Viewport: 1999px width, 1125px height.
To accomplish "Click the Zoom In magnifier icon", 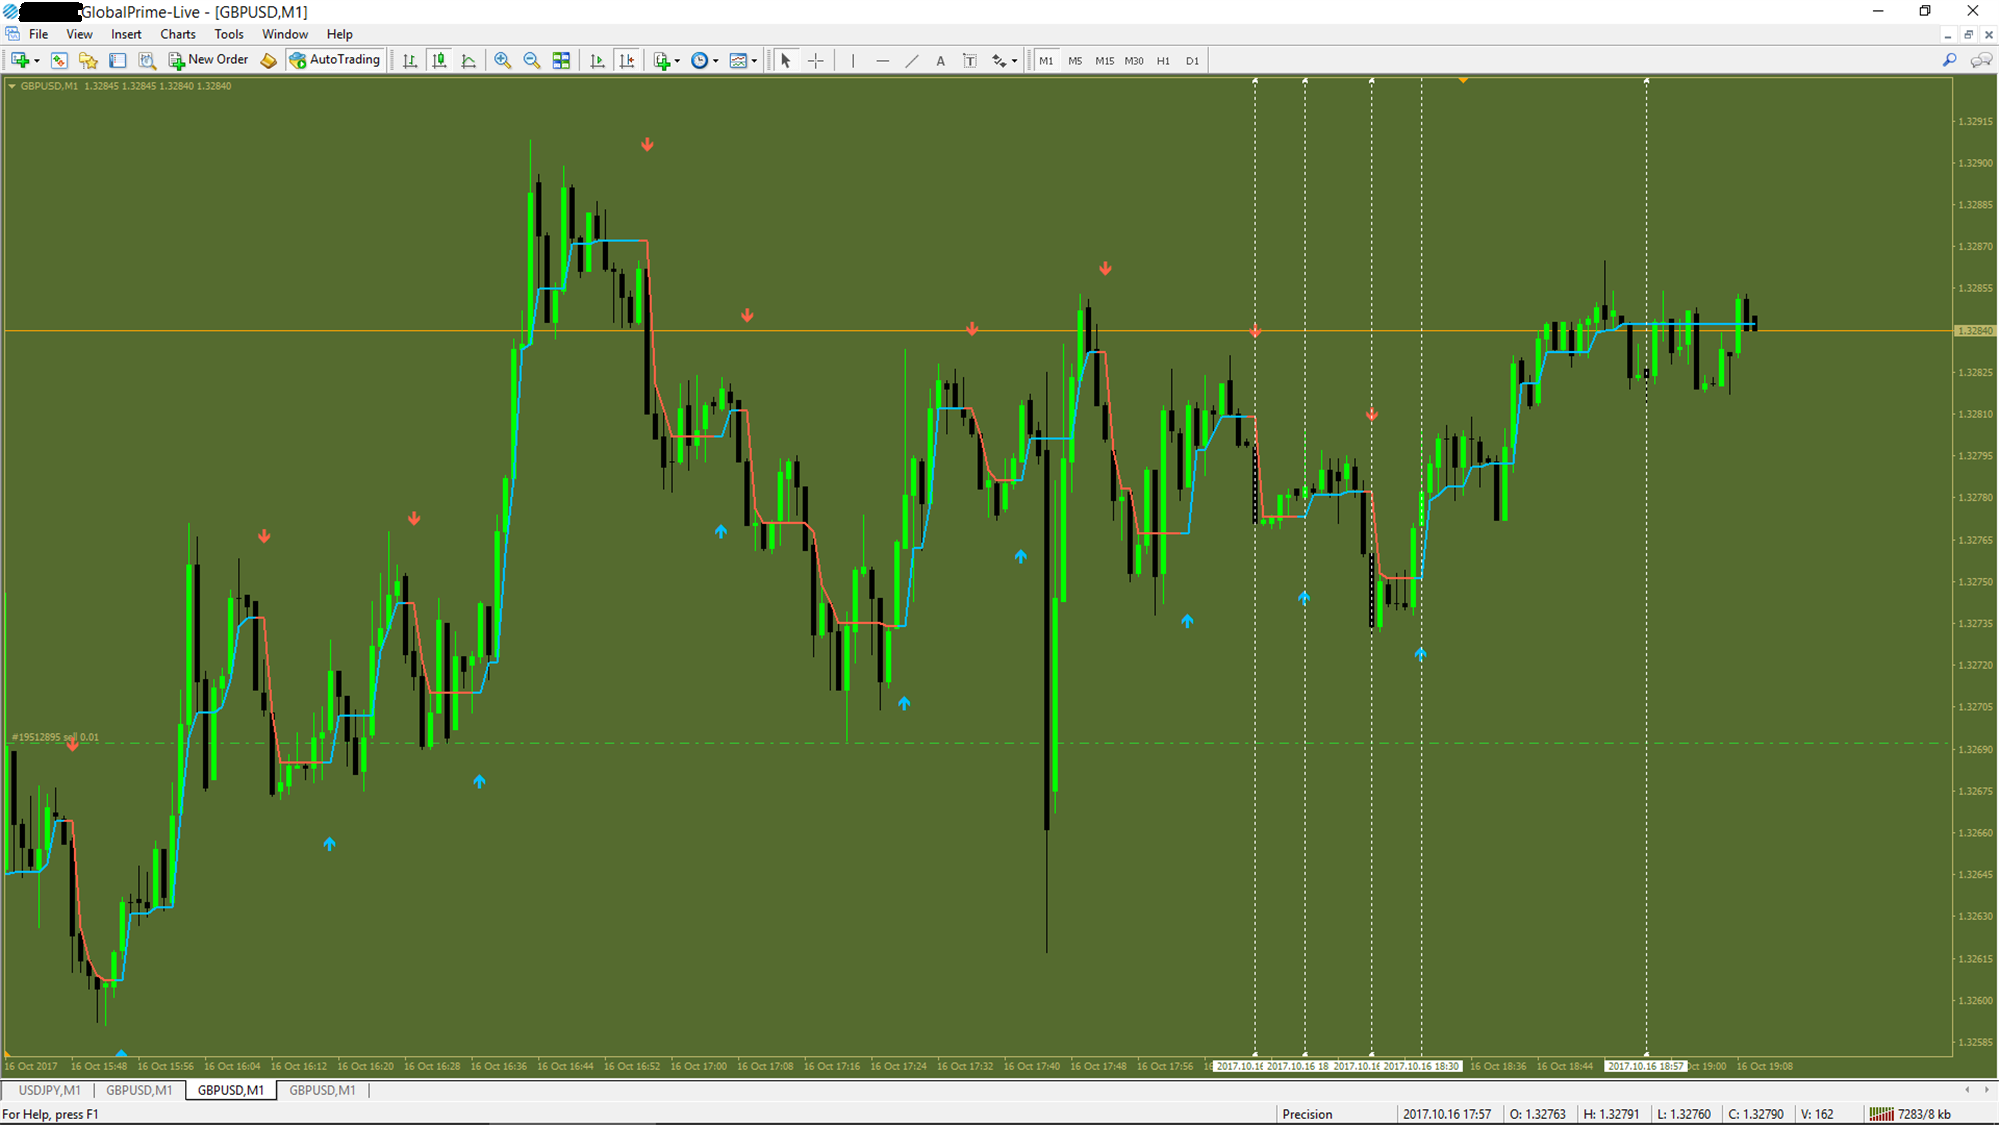I will (502, 61).
